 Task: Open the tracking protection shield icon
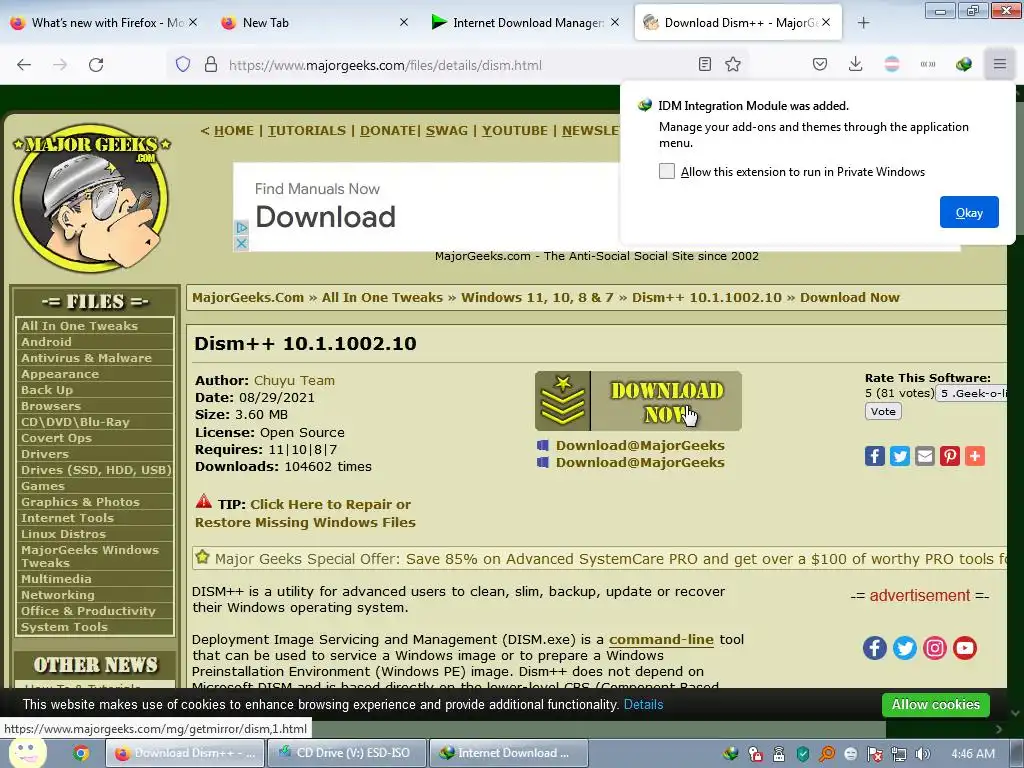183,65
